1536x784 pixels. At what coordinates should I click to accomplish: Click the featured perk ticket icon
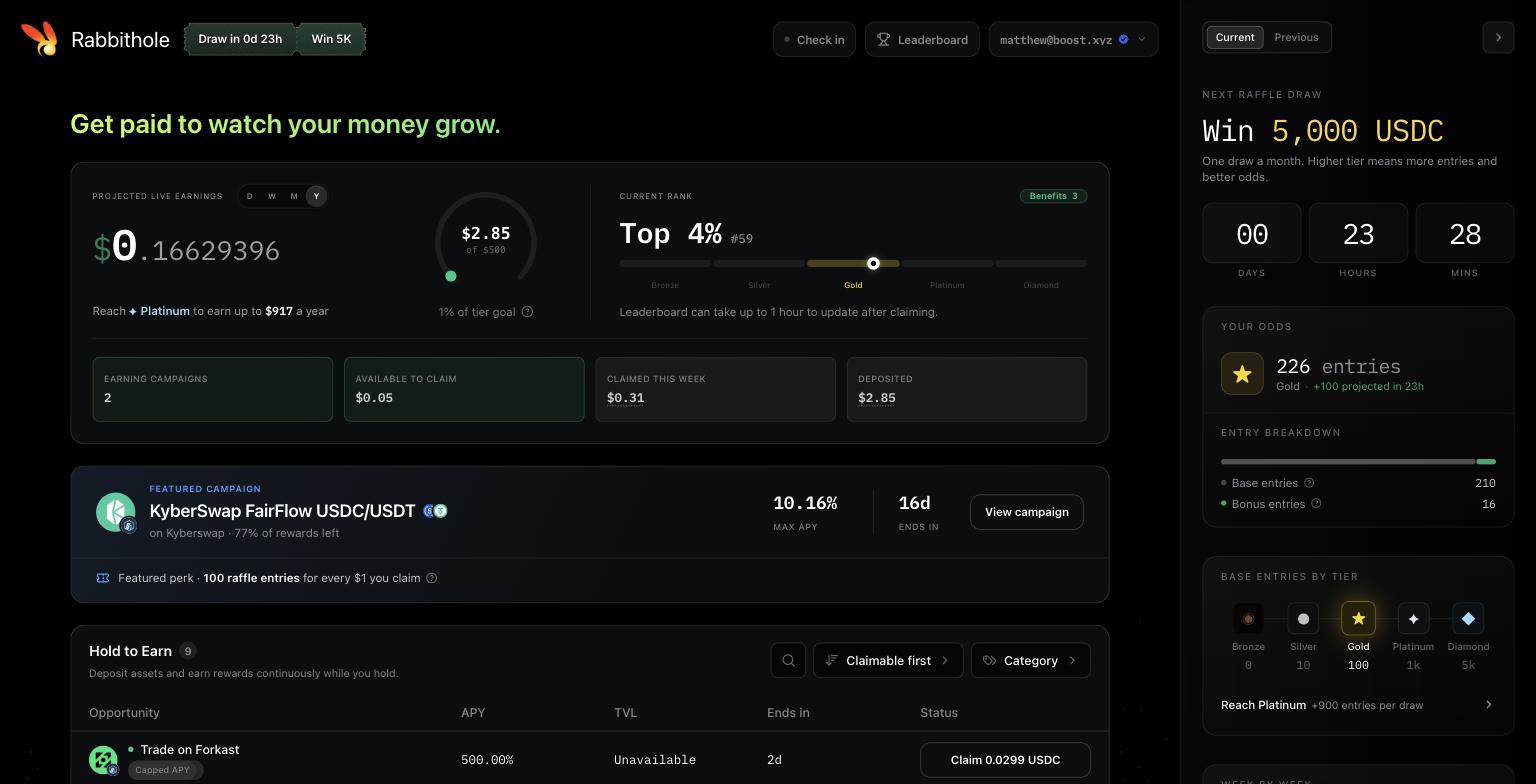[x=102, y=578]
